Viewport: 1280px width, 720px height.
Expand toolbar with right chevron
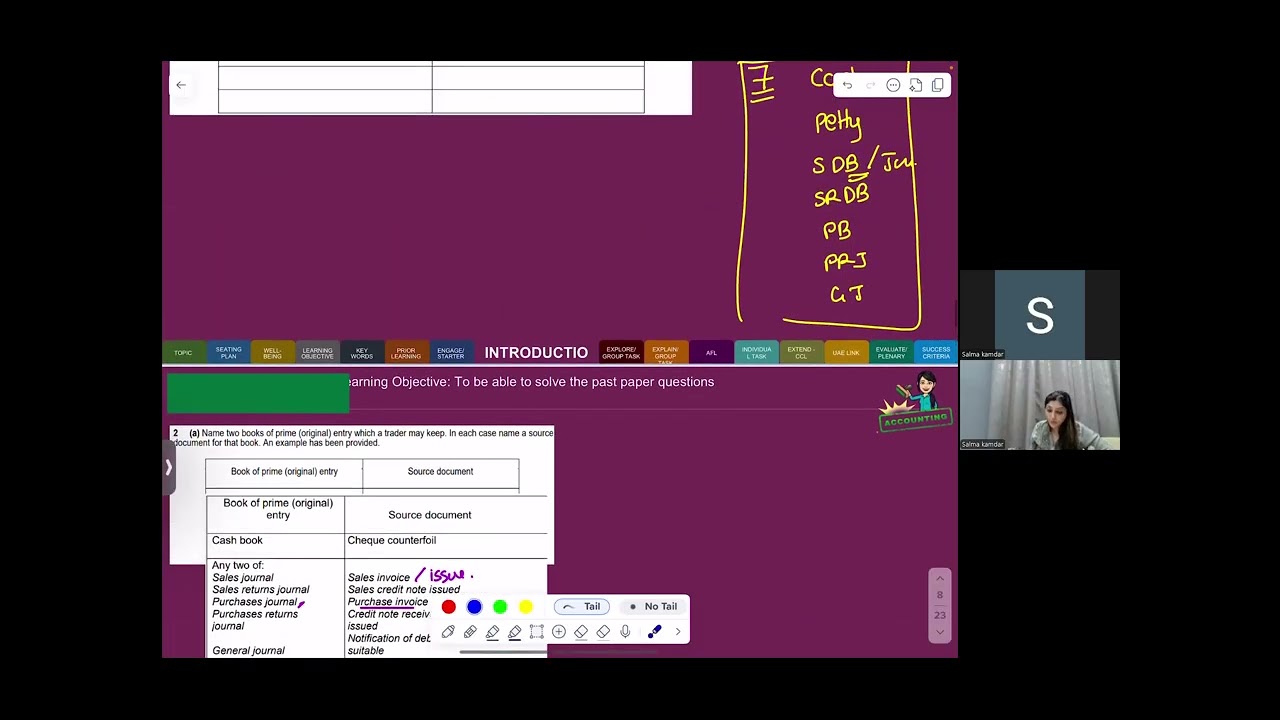[x=678, y=632]
